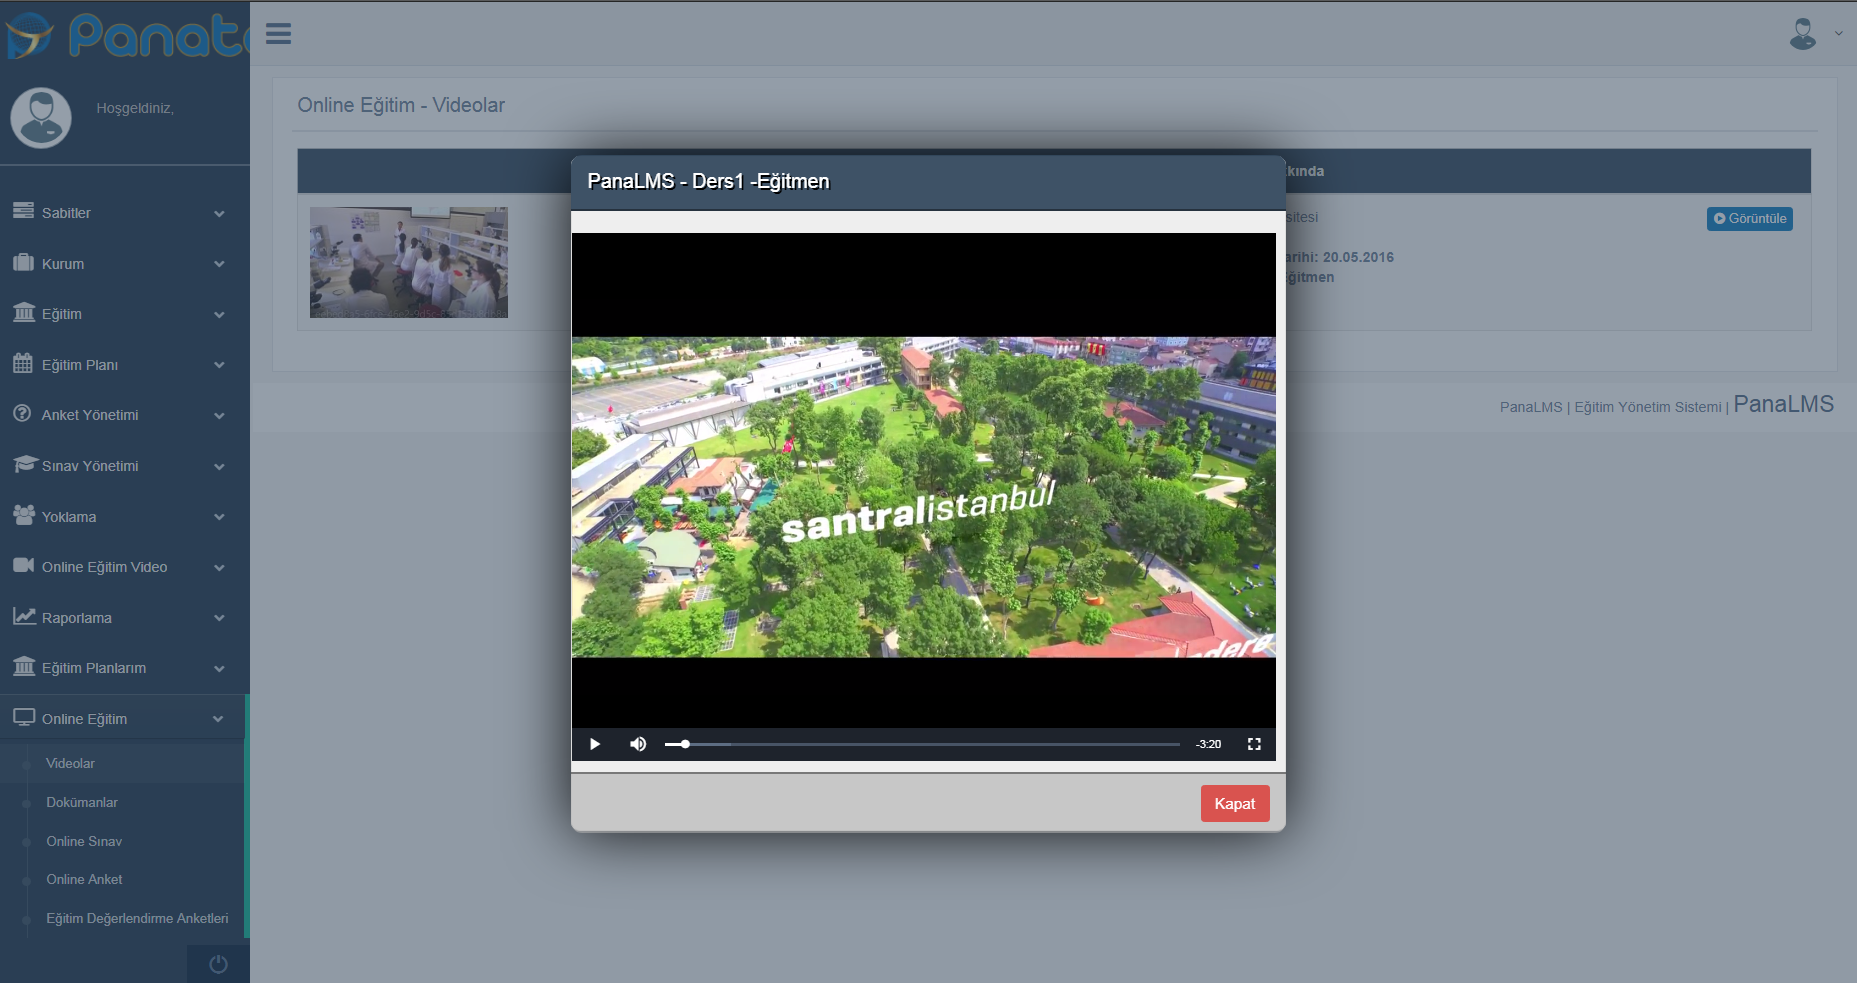Select the Dokümanlar submenu item
Image resolution: width=1857 pixels, height=983 pixels.
(x=82, y=802)
